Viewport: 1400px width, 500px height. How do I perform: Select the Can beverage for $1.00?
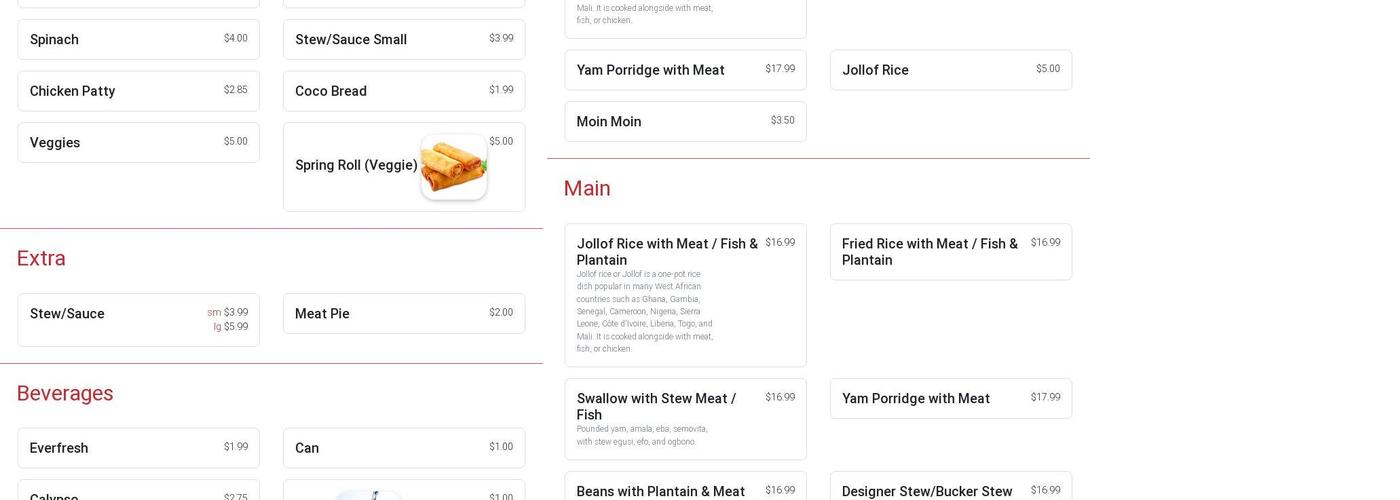[x=403, y=448]
